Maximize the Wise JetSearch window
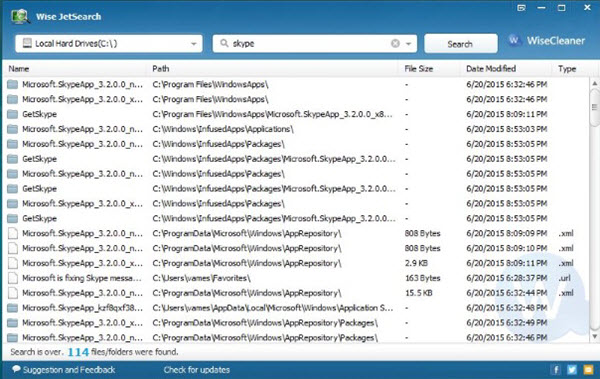 [x=561, y=8]
